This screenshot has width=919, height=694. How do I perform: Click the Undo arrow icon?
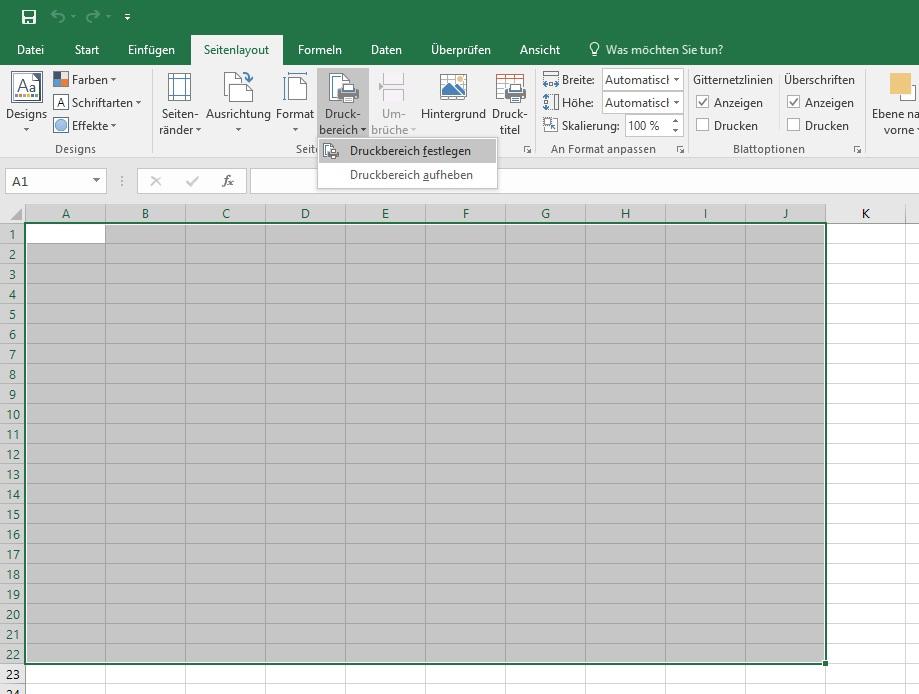tap(58, 16)
